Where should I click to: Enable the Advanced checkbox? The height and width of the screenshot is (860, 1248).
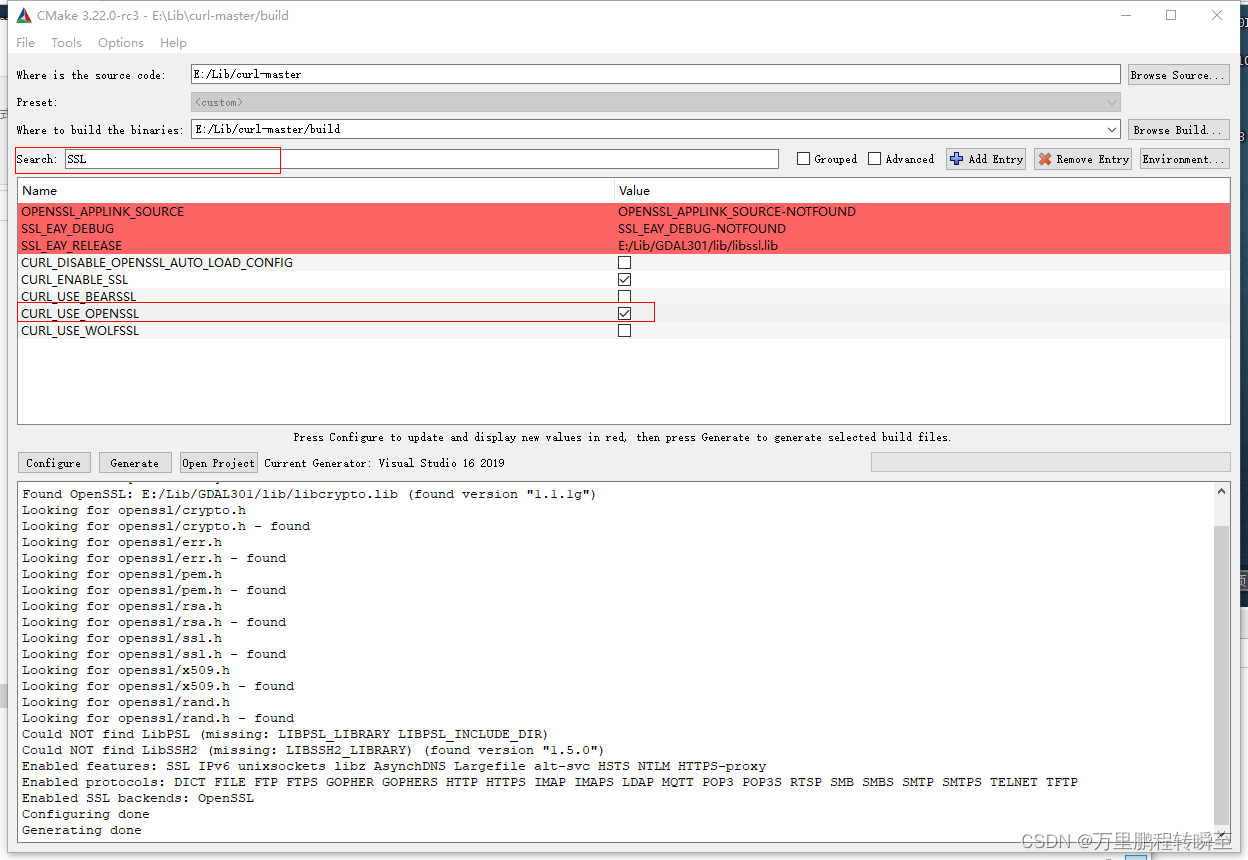coord(872,158)
